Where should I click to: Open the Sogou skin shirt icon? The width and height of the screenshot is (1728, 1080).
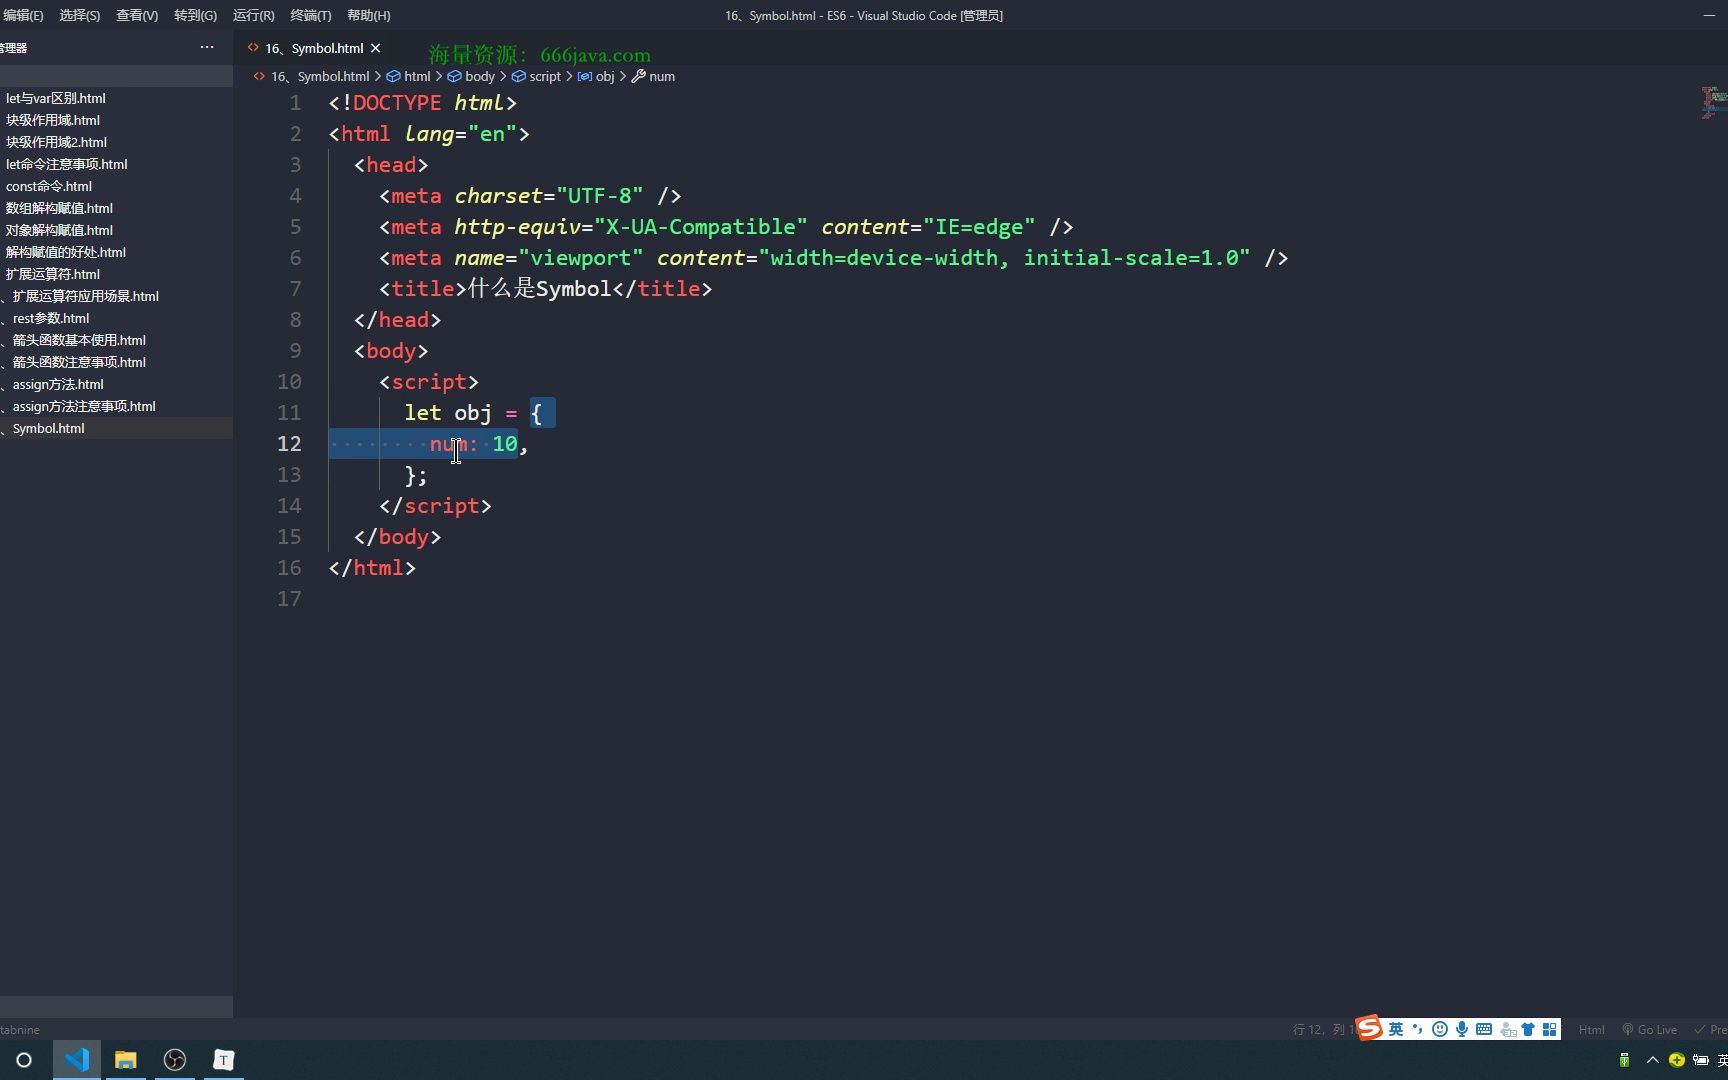[1528, 1029]
